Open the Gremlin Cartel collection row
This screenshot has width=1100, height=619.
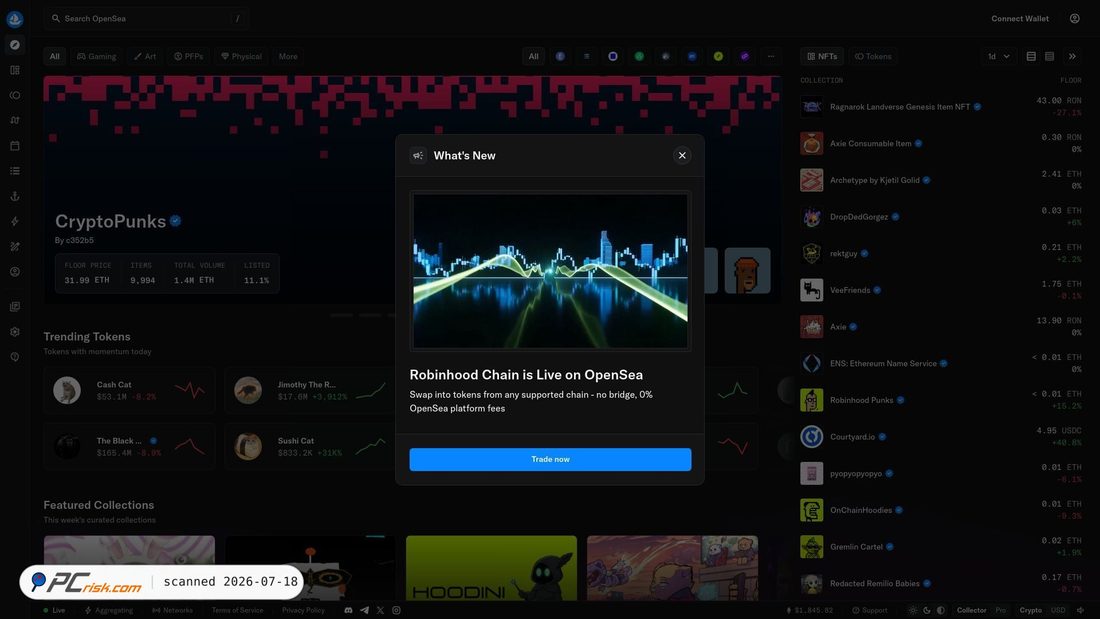click(x=941, y=547)
